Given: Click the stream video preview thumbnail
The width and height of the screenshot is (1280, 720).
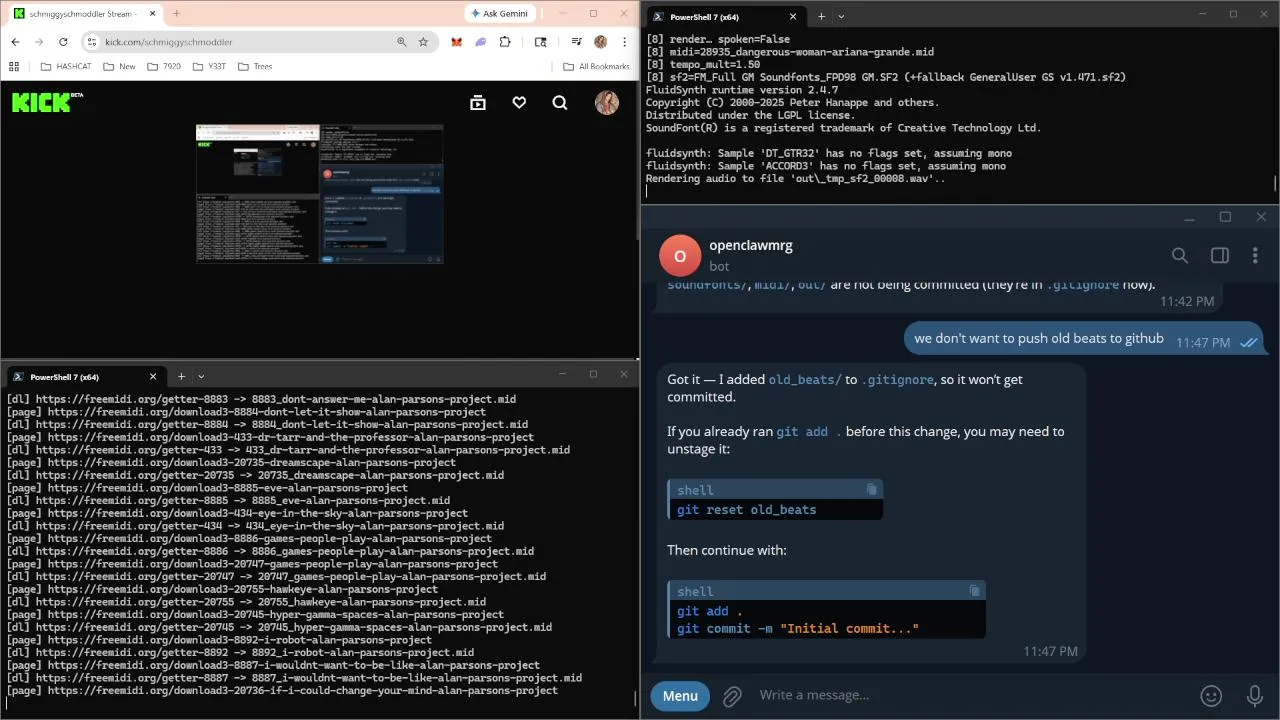Looking at the screenshot, I should click(x=319, y=194).
